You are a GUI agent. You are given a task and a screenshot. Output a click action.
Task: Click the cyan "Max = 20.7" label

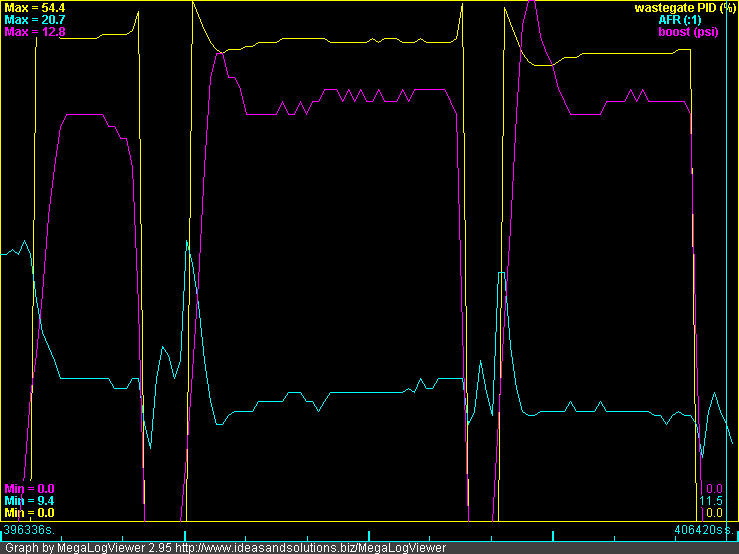35,20
